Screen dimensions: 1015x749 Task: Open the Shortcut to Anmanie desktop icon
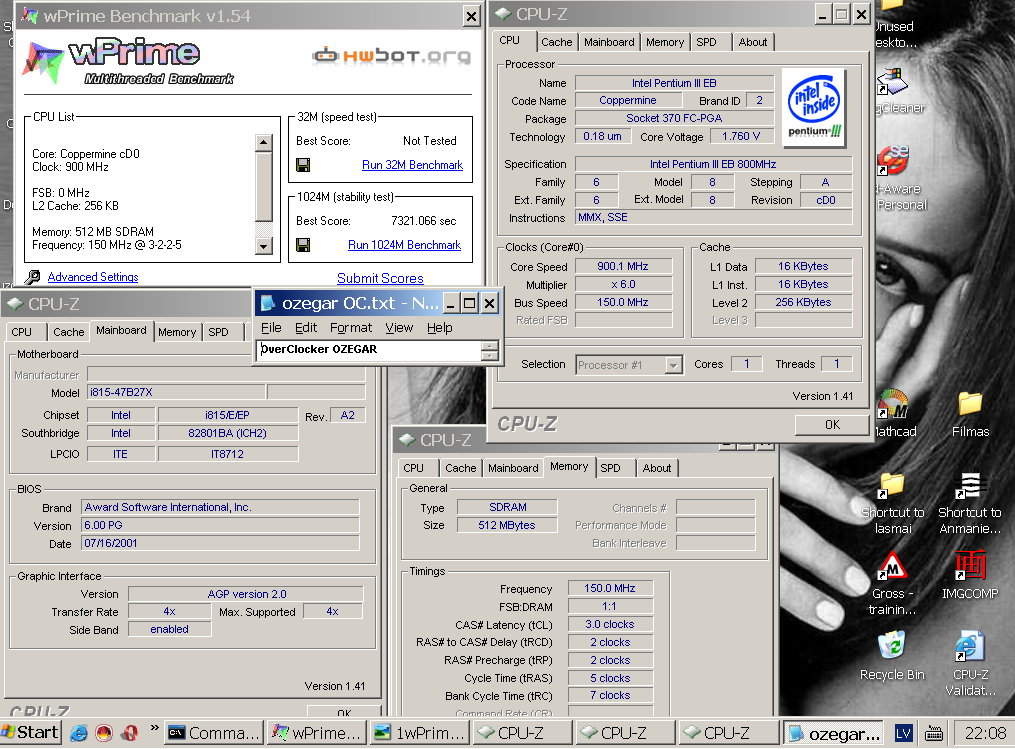[970, 503]
